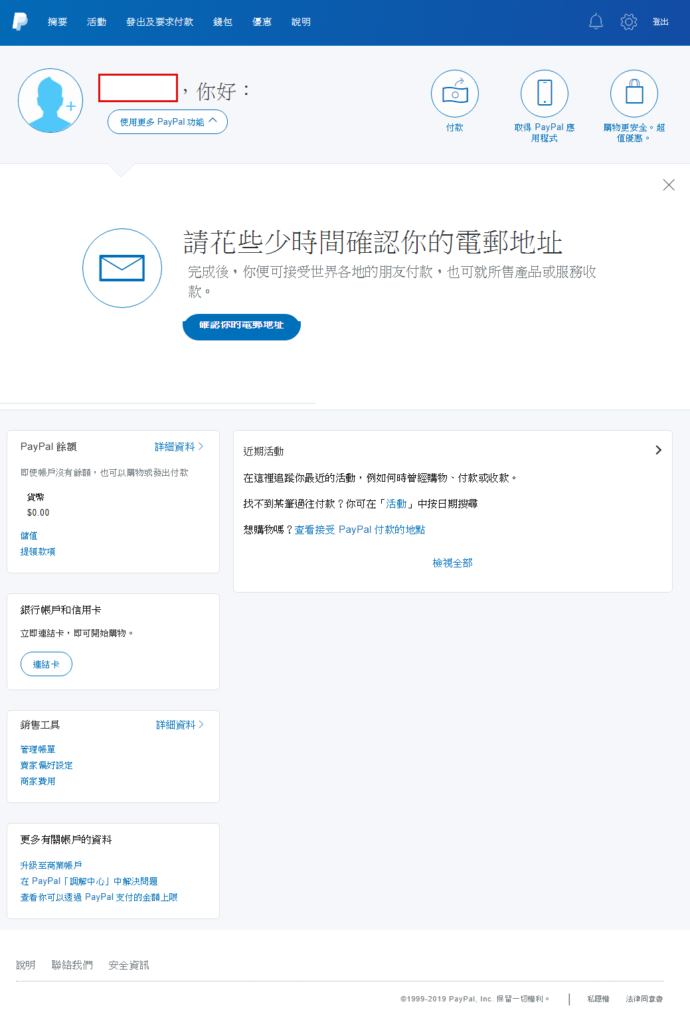Image resolution: width=690 pixels, height=1024 pixels.
Task: Open the settings gear icon
Action: point(629,22)
